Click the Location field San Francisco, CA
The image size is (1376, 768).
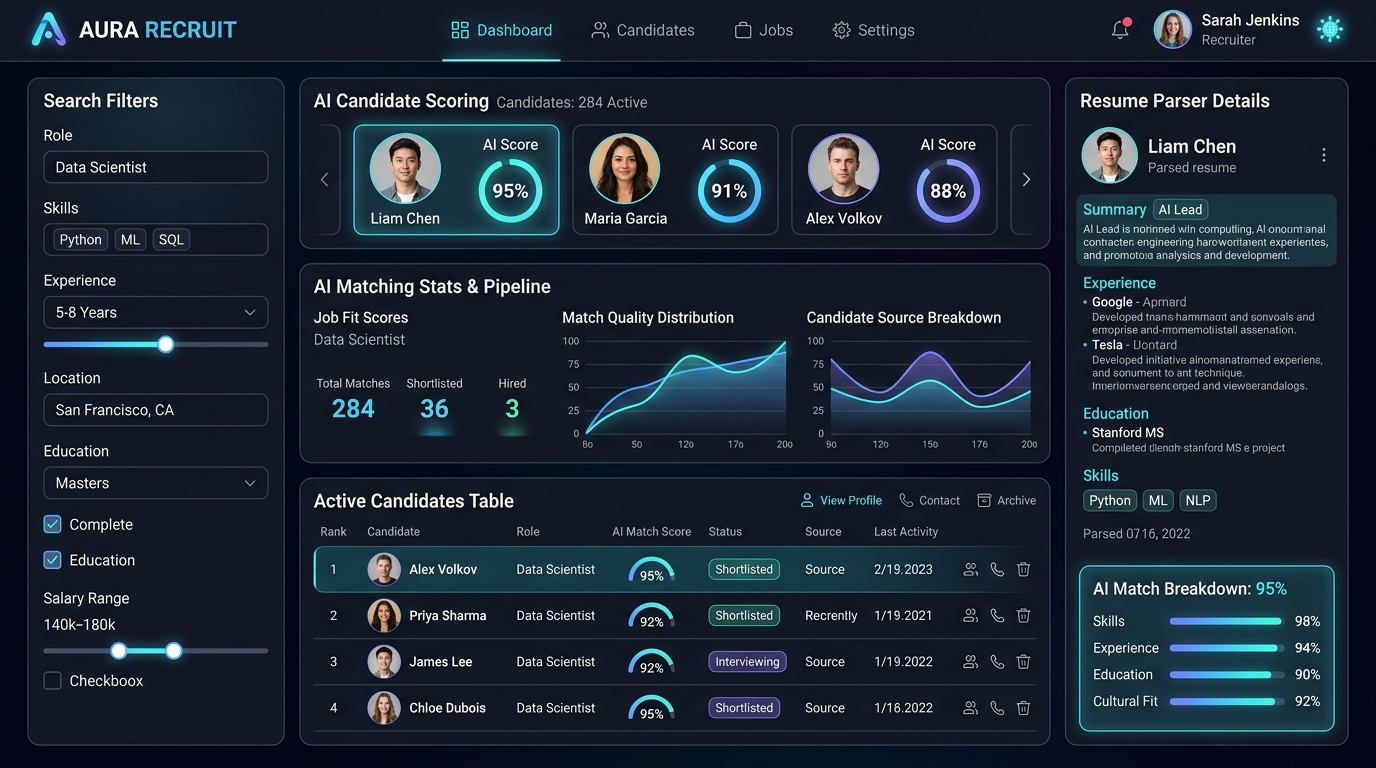point(156,410)
